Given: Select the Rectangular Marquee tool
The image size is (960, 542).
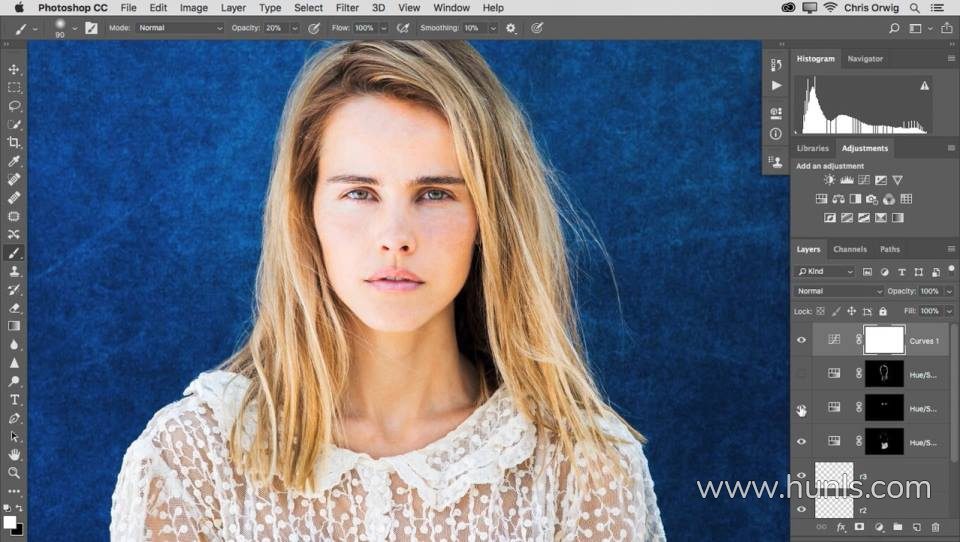Looking at the screenshot, I should click(x=13, y=88).
